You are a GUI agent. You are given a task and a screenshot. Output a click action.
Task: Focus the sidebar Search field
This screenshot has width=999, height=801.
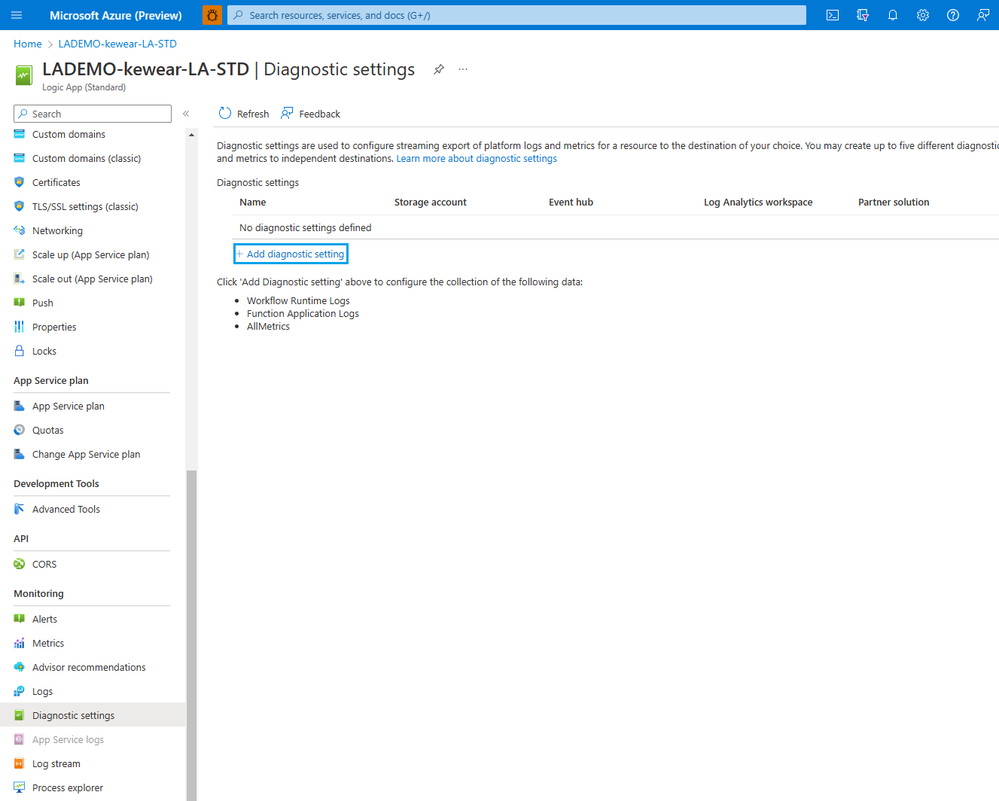[x=92, y=113]
